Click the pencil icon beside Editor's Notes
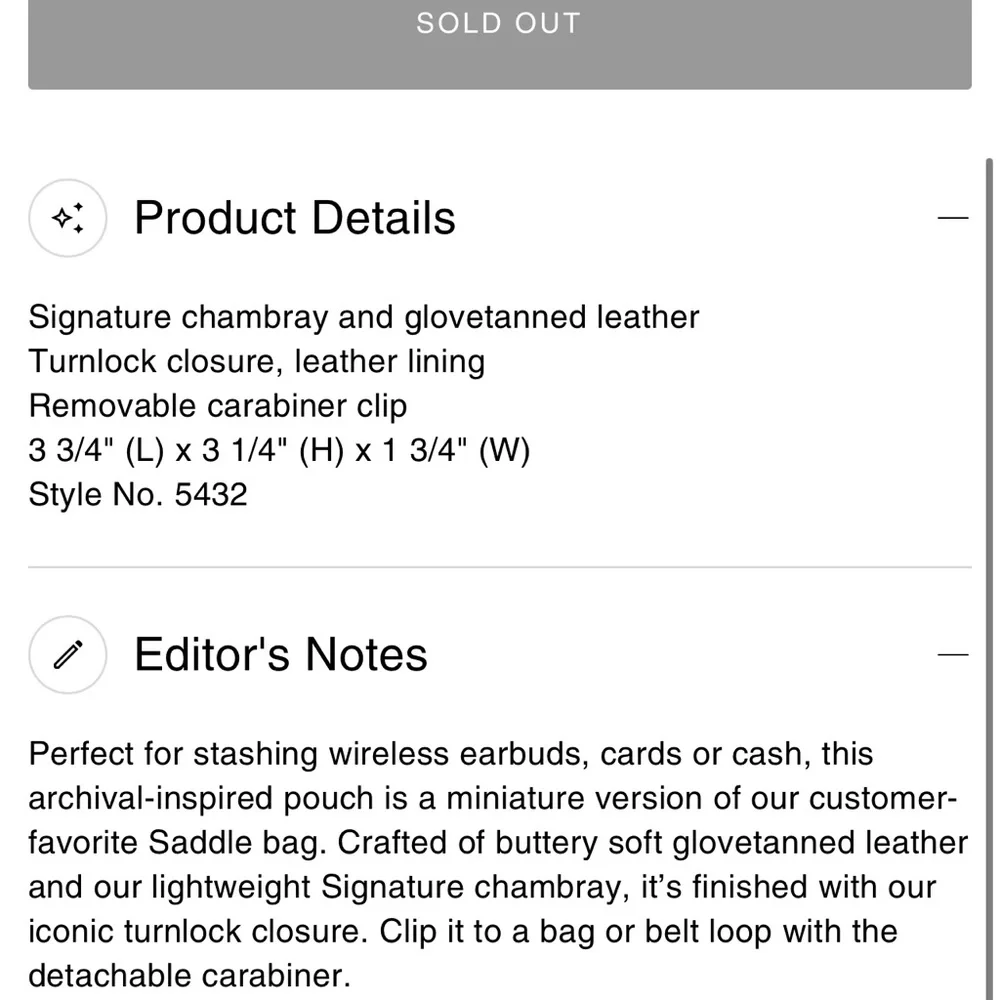Screen dimensions: 1000x1000 68,654
